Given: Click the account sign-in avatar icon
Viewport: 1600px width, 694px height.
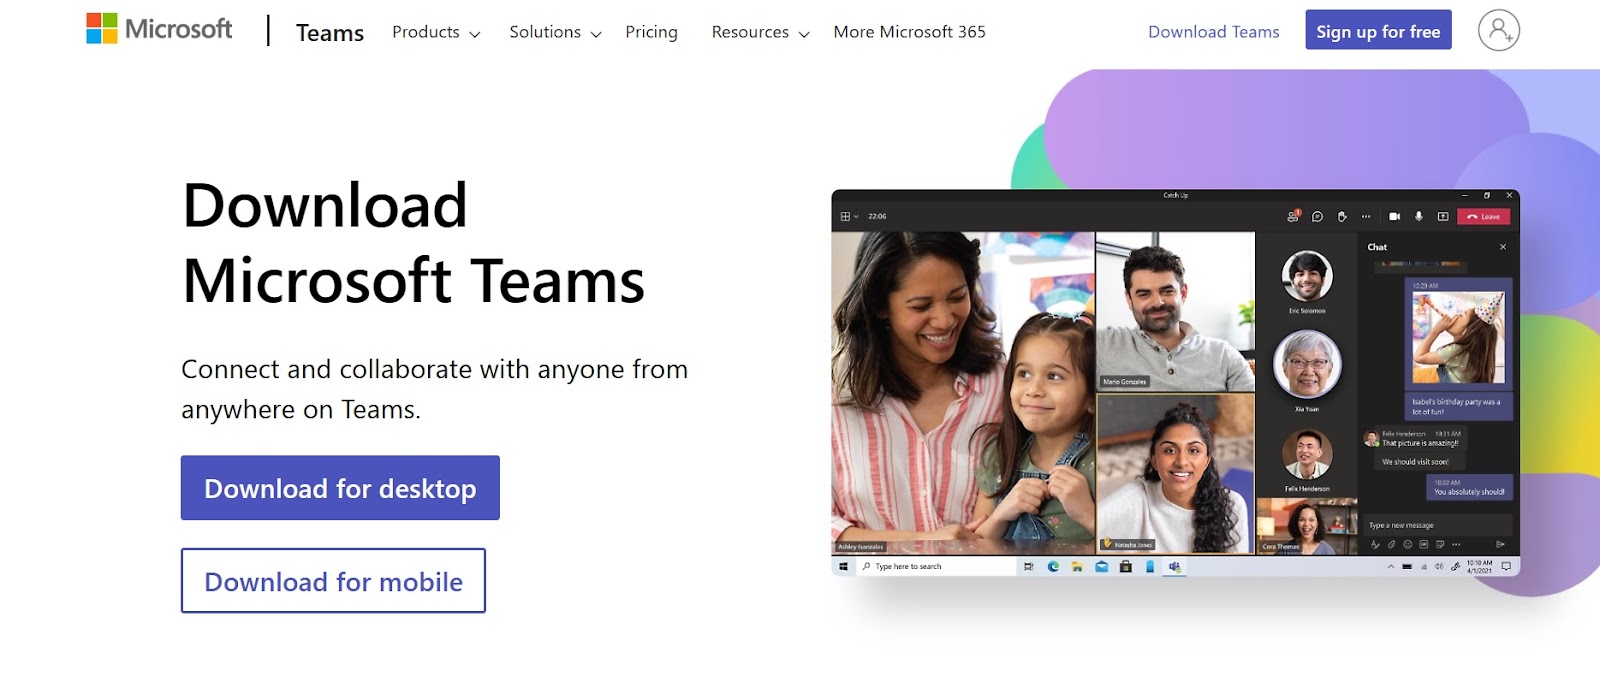Looking at the screenshot, I should click(x=1498, y=30).
